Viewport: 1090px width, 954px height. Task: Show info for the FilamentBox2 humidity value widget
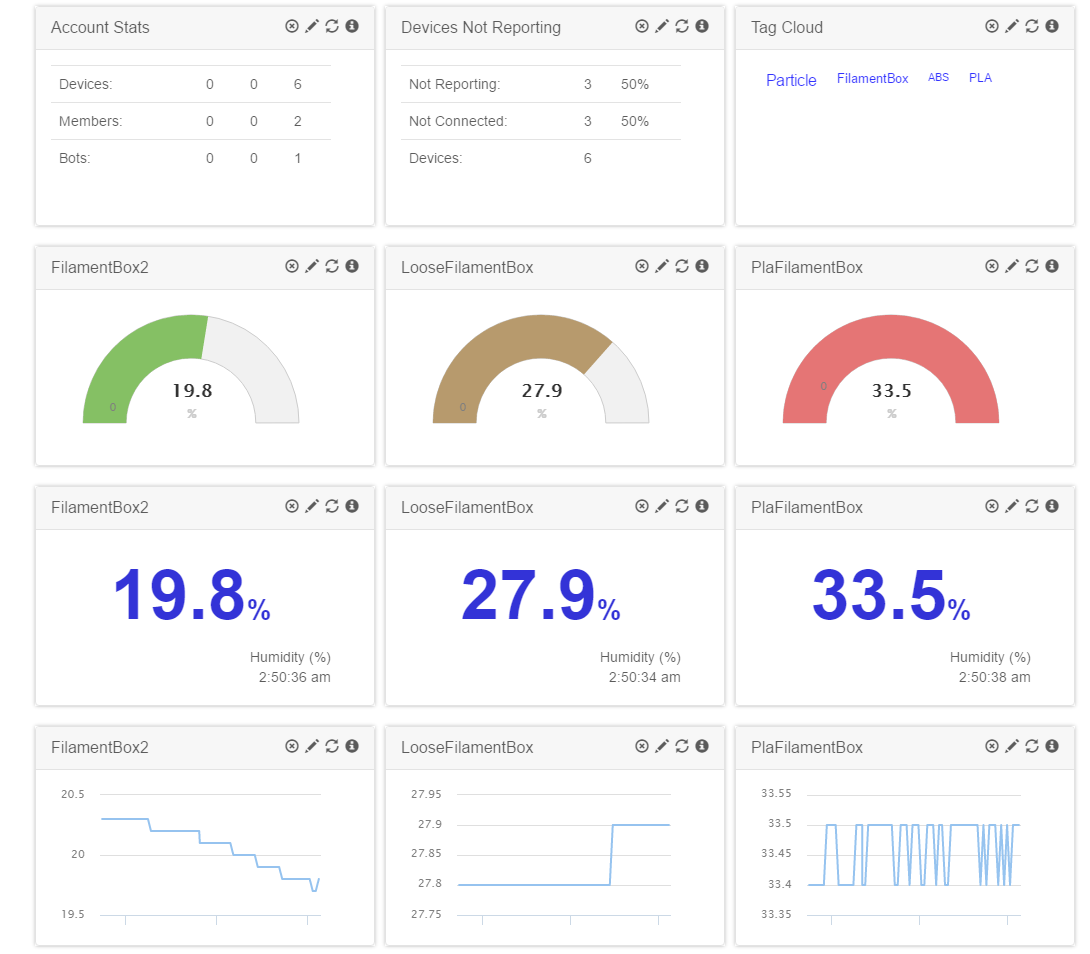pyautogui.click(x=351, y=506)
